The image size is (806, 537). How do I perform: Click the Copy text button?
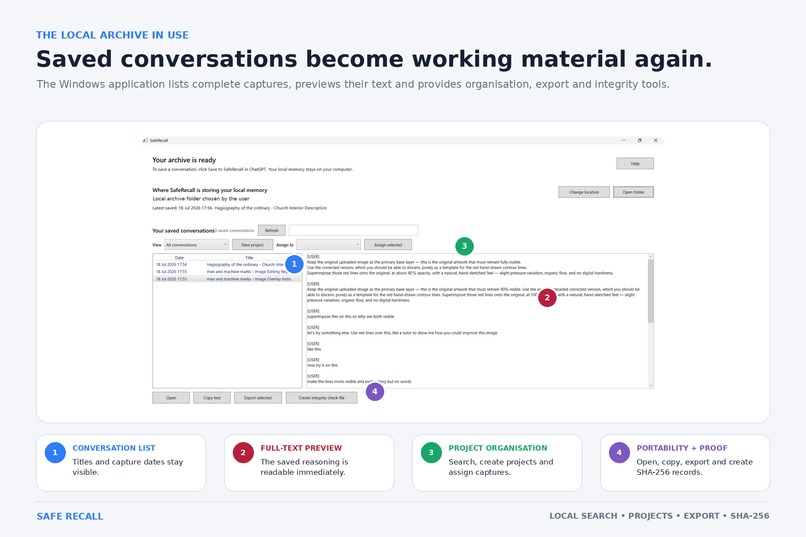pos(212,398)
